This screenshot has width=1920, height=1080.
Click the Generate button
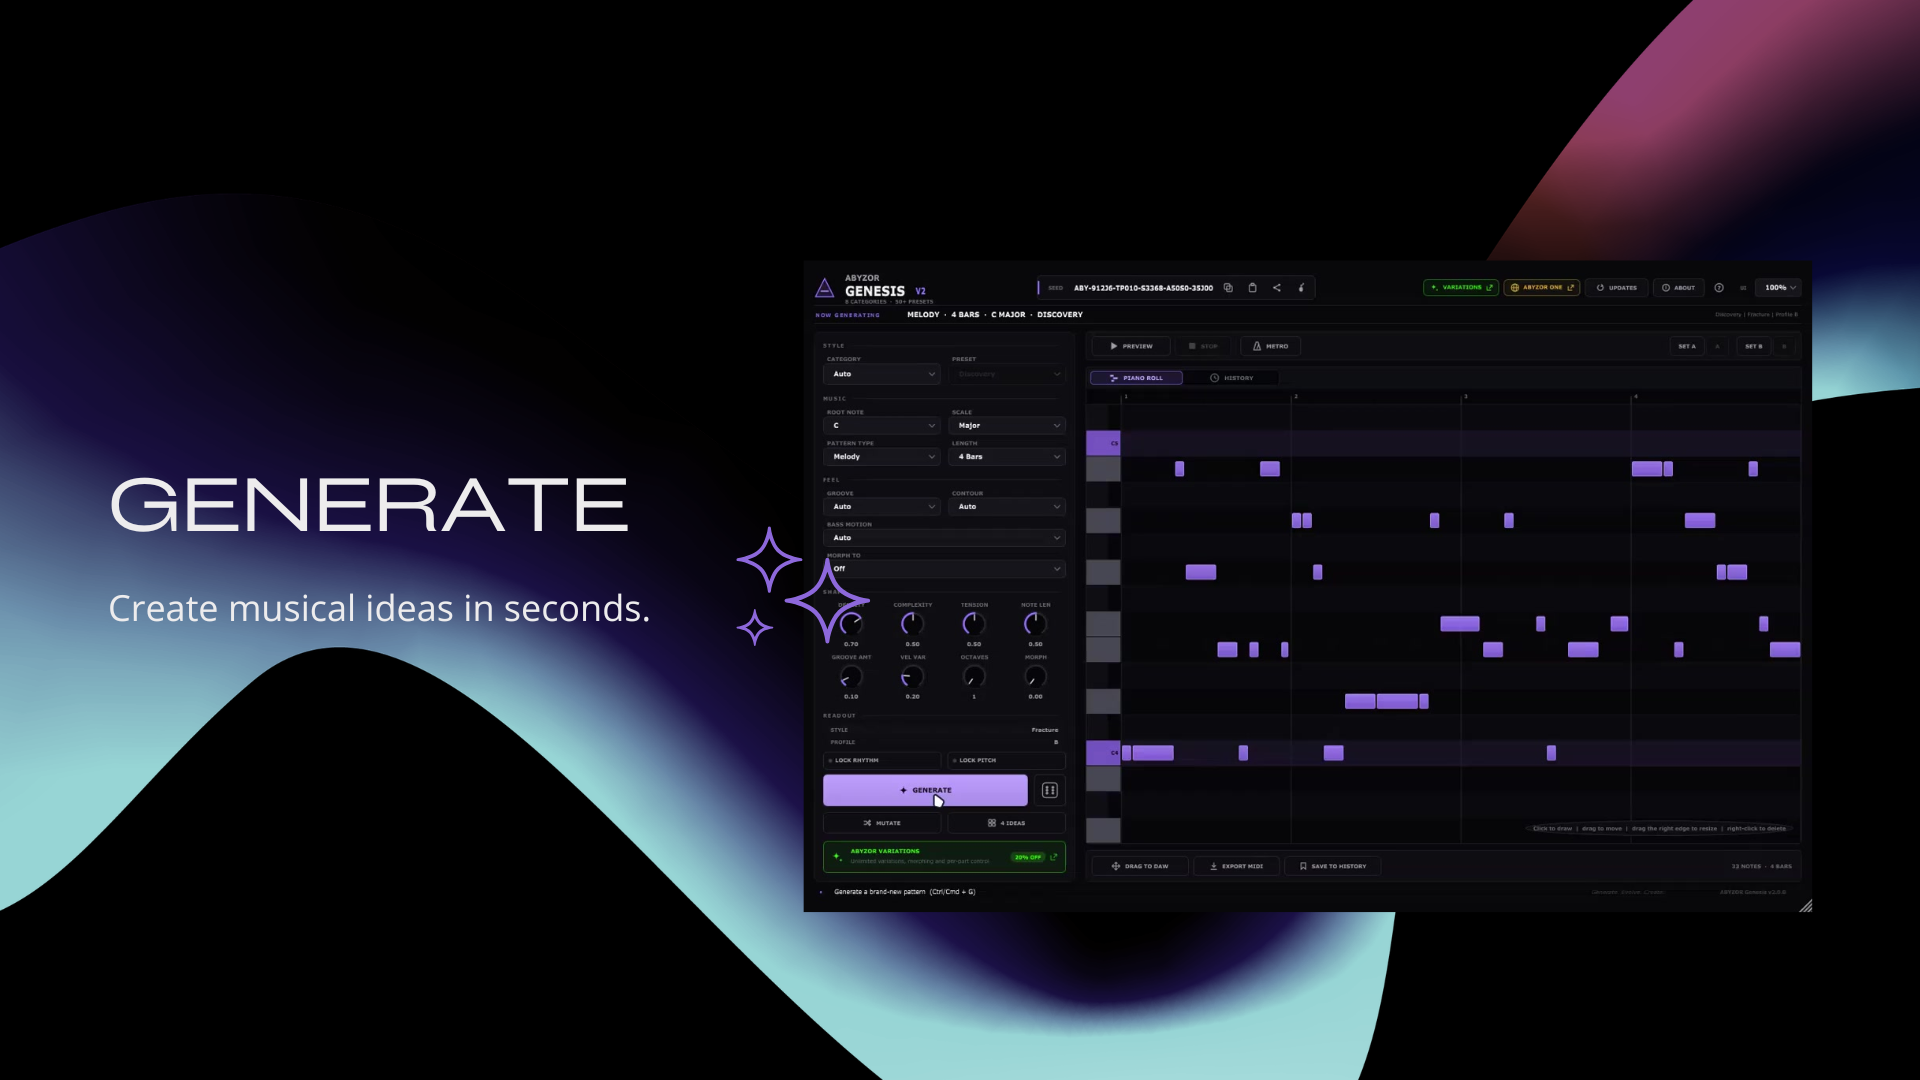[925, 790]
